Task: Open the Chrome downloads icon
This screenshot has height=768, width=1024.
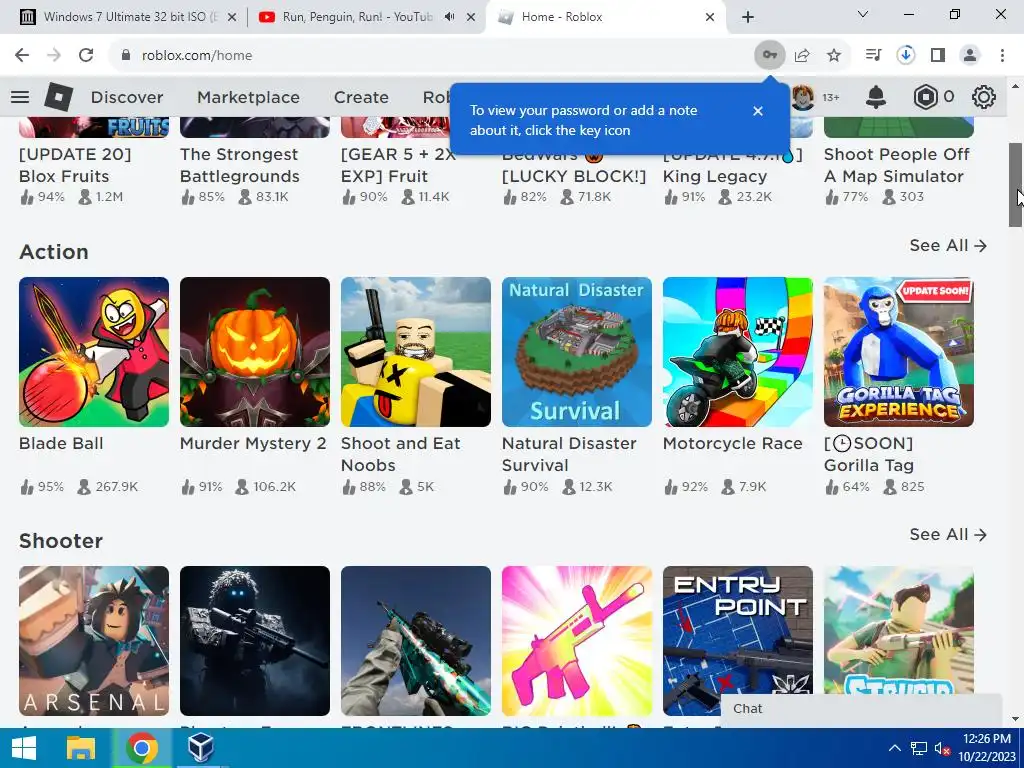Action: 906,56
